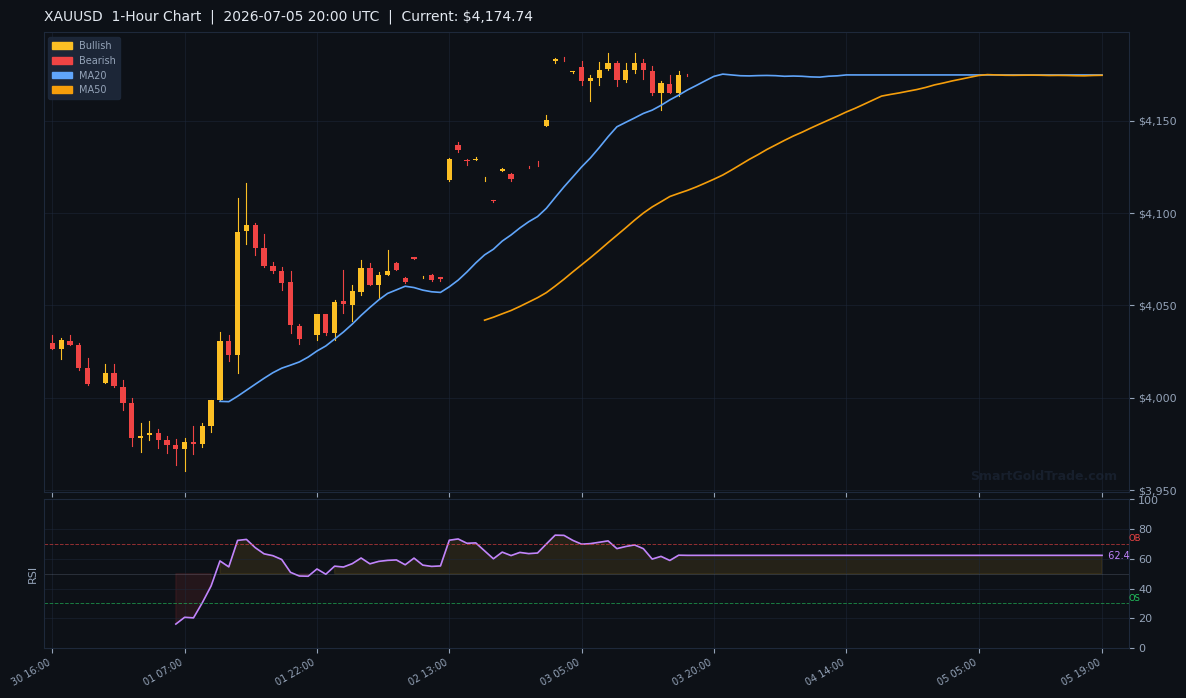Click the time axis label '01 07:00'
Image resolution: width=1186 pixels, height=698 pixels.
pyautogui.click(x=164, y=672)
